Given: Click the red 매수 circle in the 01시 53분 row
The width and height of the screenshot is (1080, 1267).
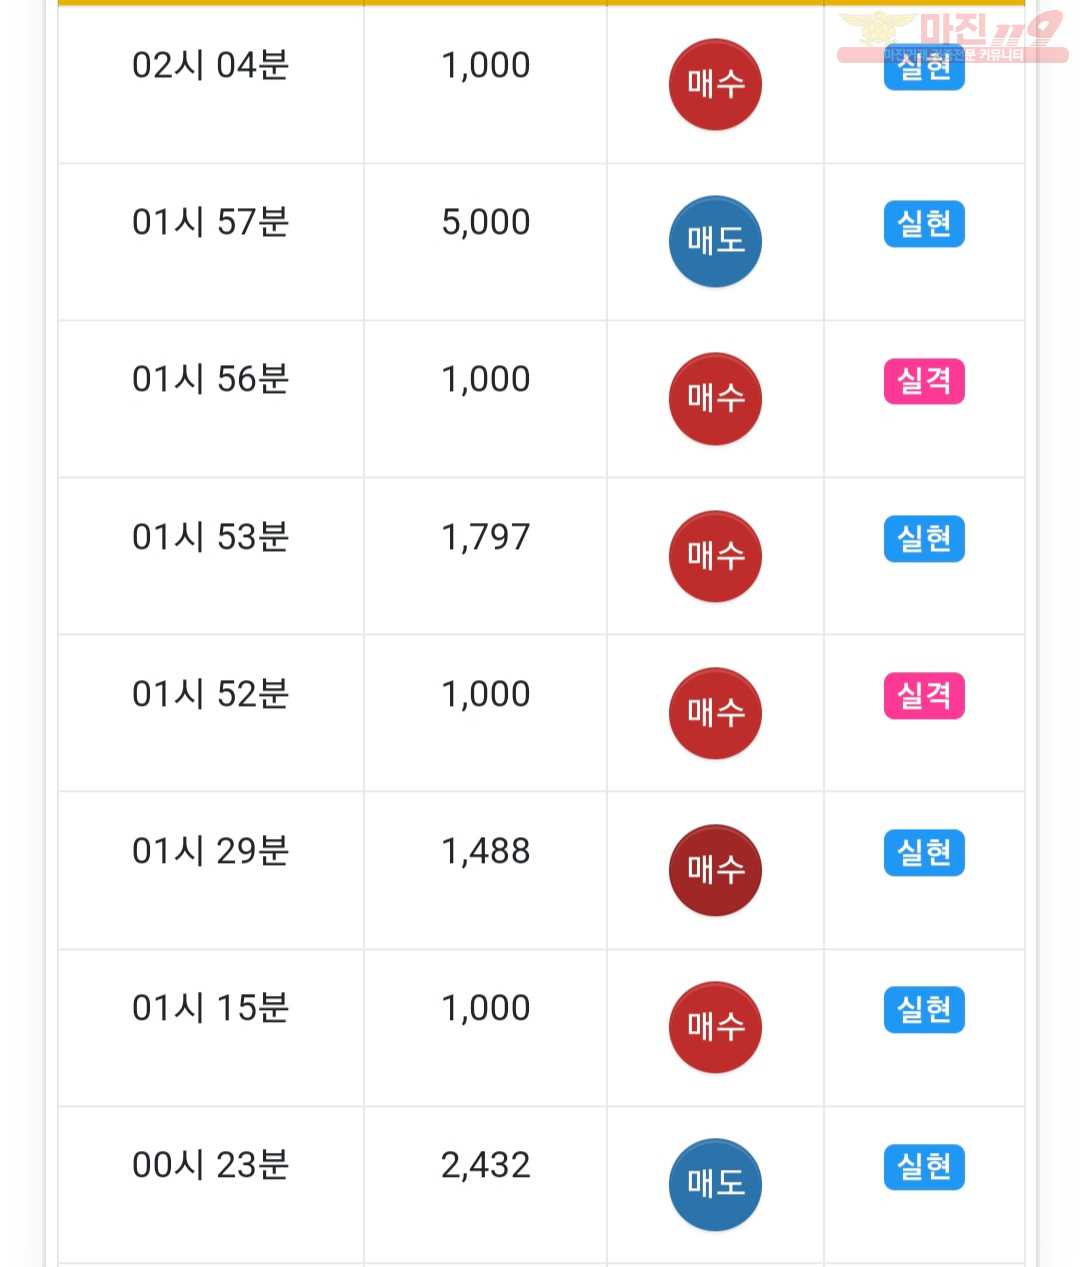Looking at the screenshot, I should click(x=715, y=556).
